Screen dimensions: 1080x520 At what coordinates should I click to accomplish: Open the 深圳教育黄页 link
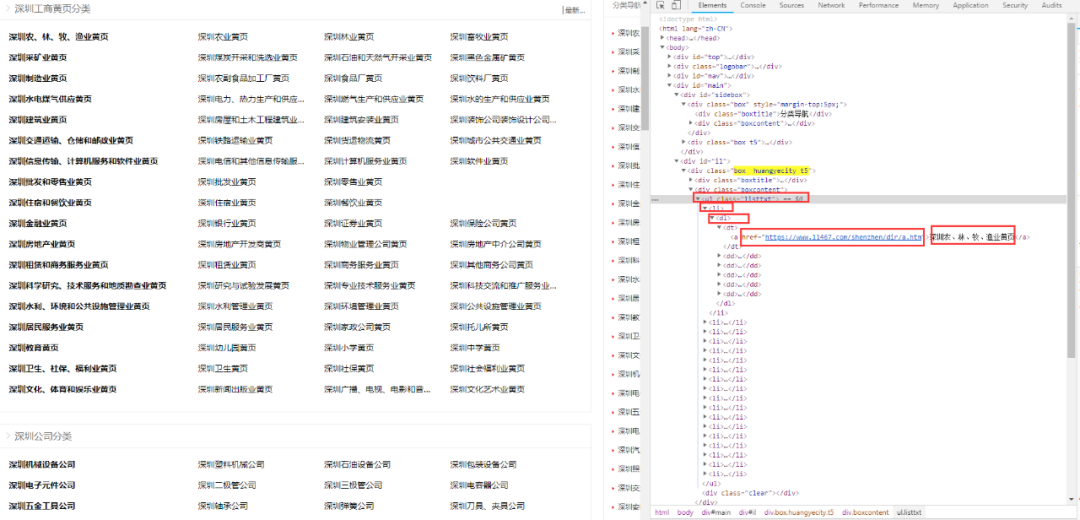(x=34, y=347)
